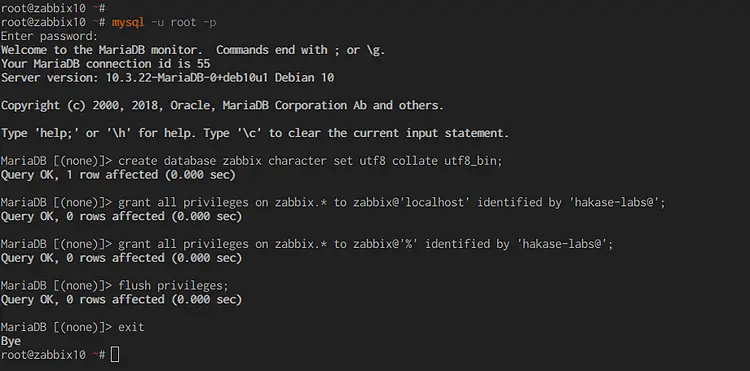Click the 'Server version: 10.3.22-MariaDB' line
Viewport: 750px width, 371px height.
tap(167, 78)
